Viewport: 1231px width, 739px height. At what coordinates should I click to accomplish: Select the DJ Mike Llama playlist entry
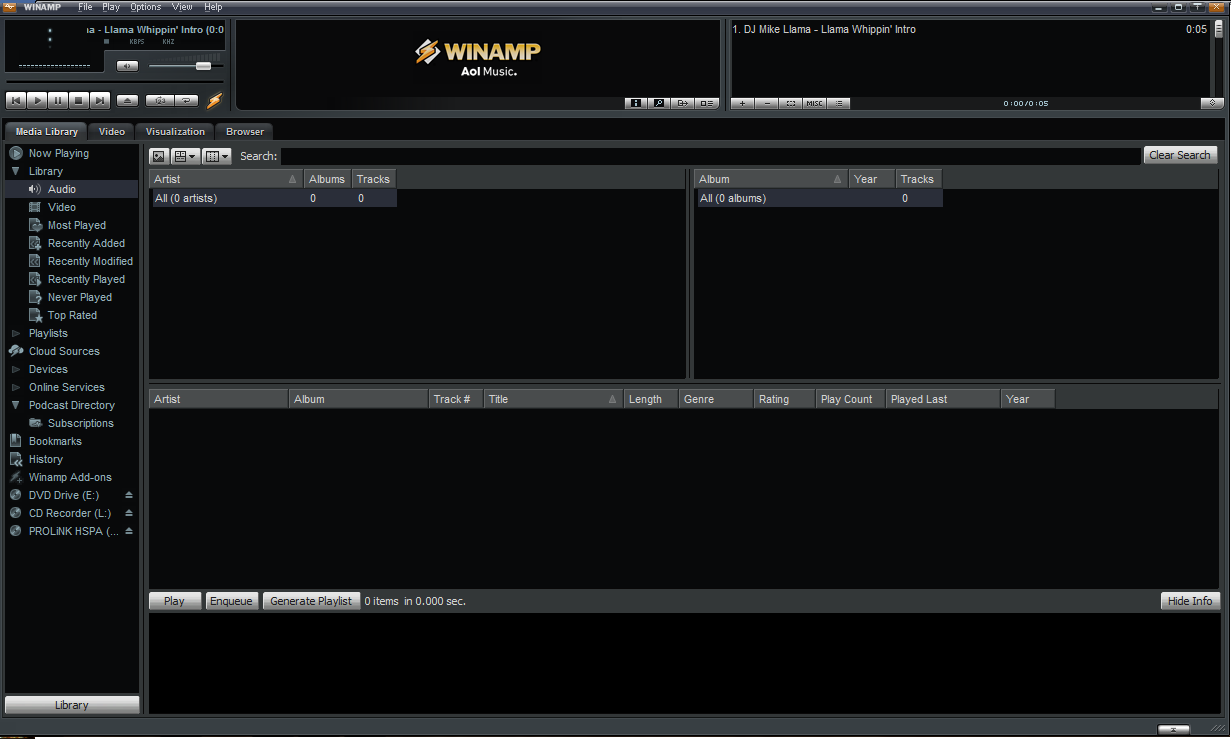click(969, 29)
